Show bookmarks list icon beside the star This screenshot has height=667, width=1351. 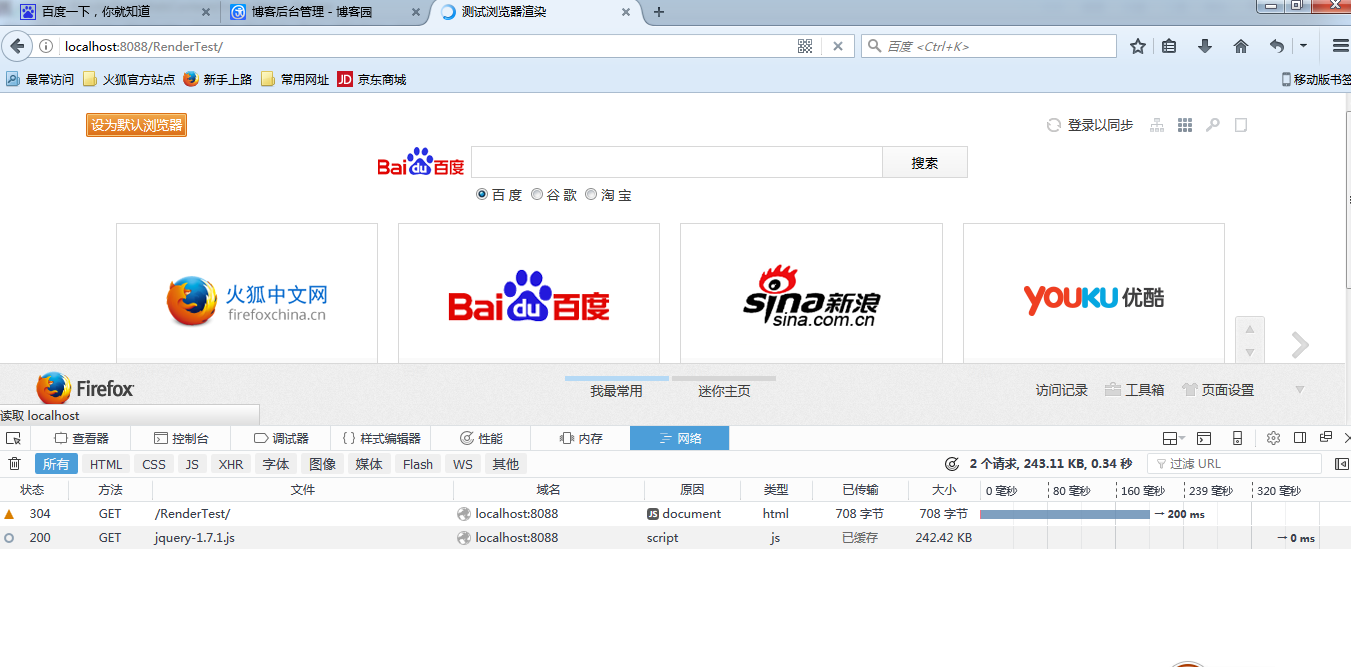point(1169,46)
